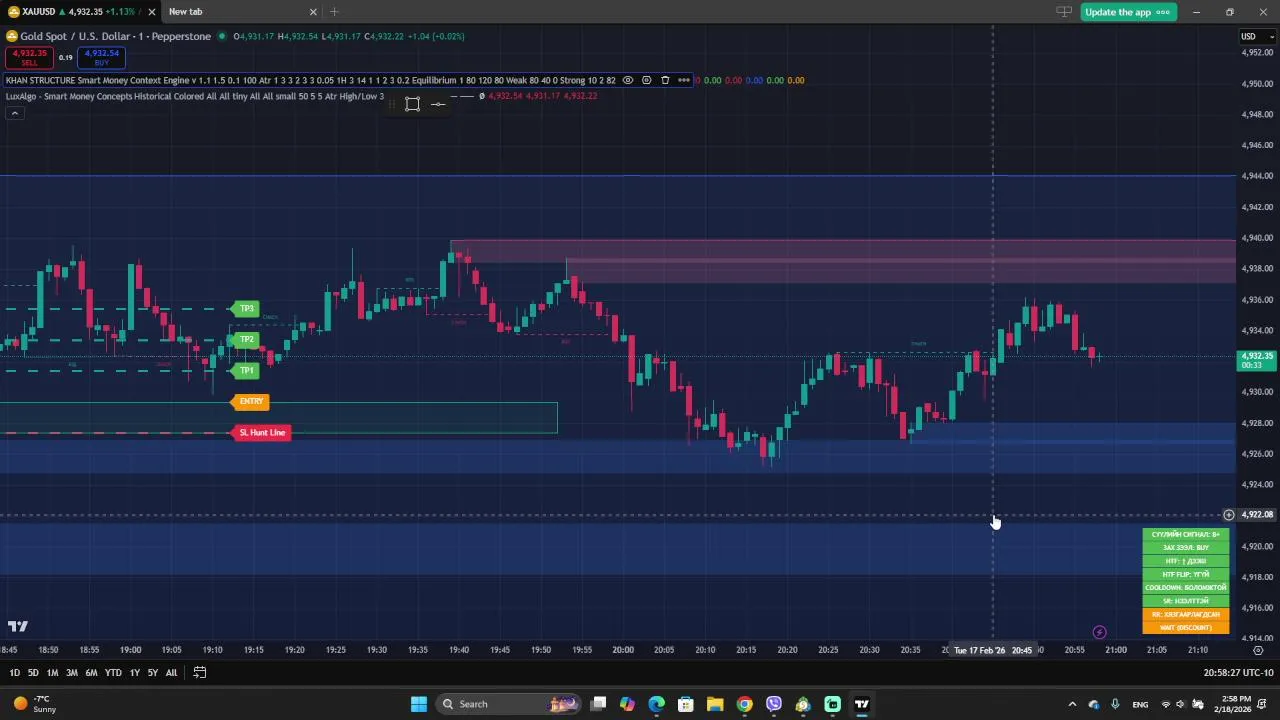Open the ENG language switcher
1280x720 pixels.
click(1140, 704)
